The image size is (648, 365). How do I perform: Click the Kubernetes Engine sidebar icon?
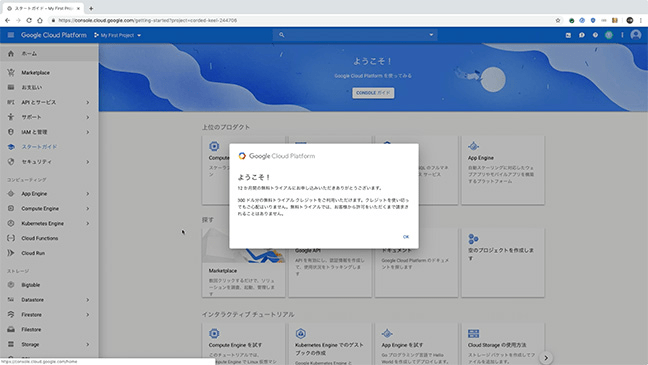click(11, 223)
